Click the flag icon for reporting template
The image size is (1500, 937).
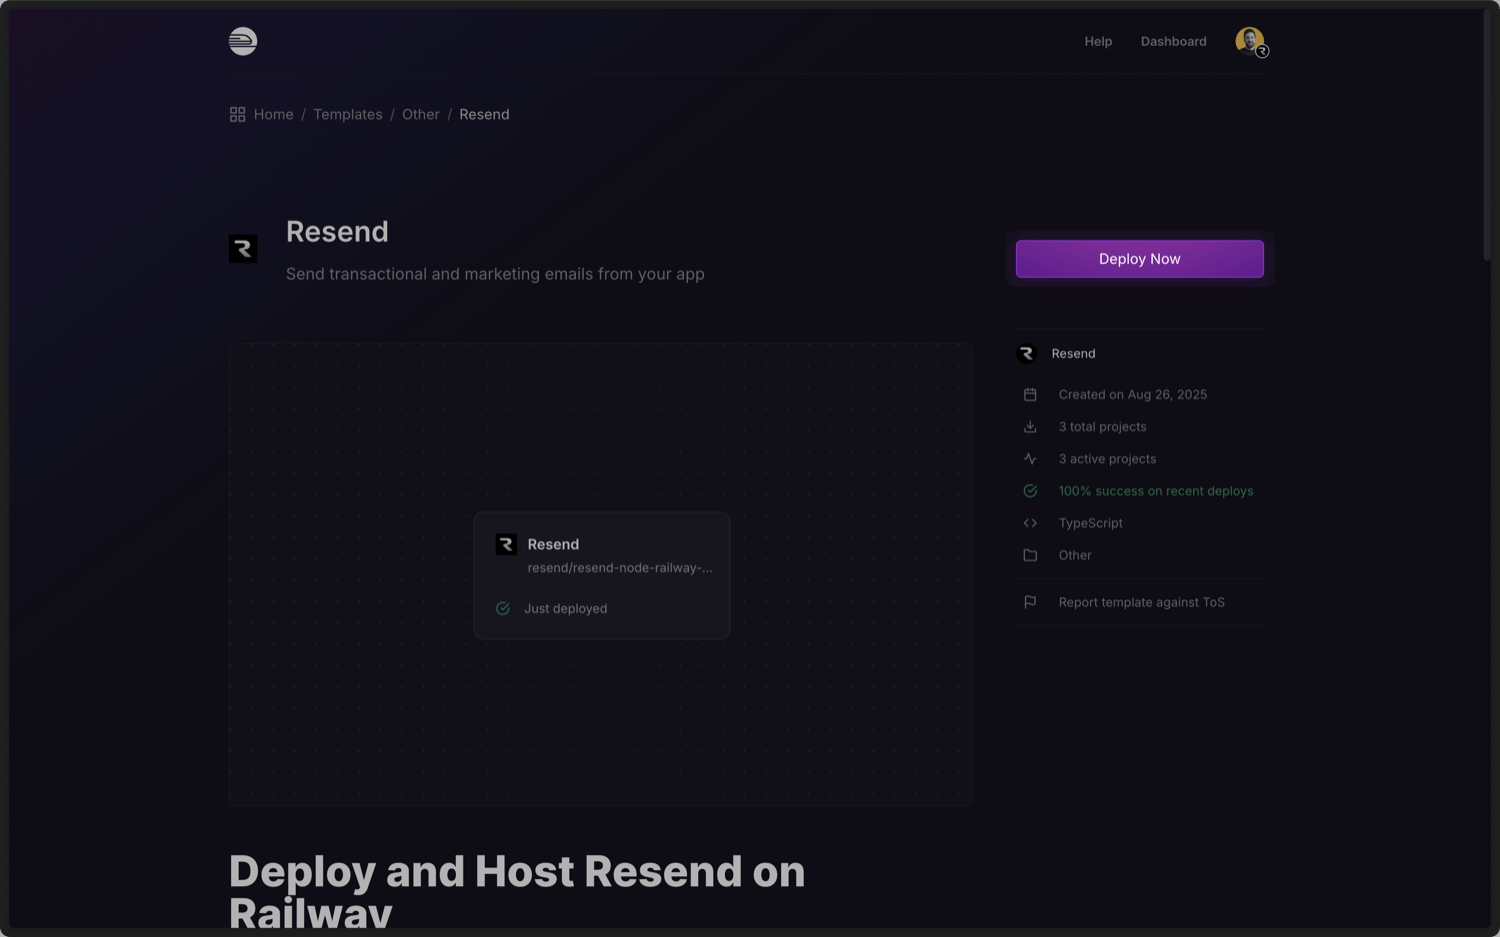click(x=1030, y=602)
